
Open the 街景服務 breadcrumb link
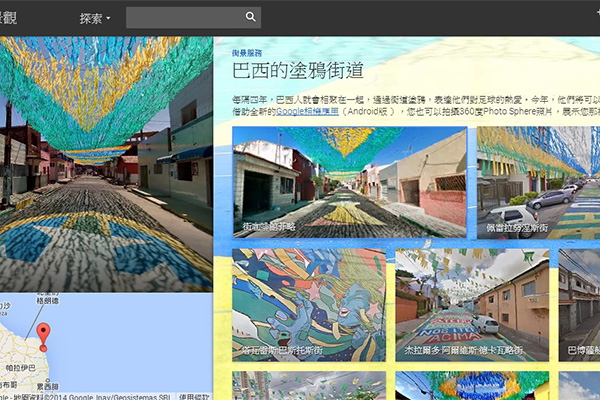coord(247,52)
